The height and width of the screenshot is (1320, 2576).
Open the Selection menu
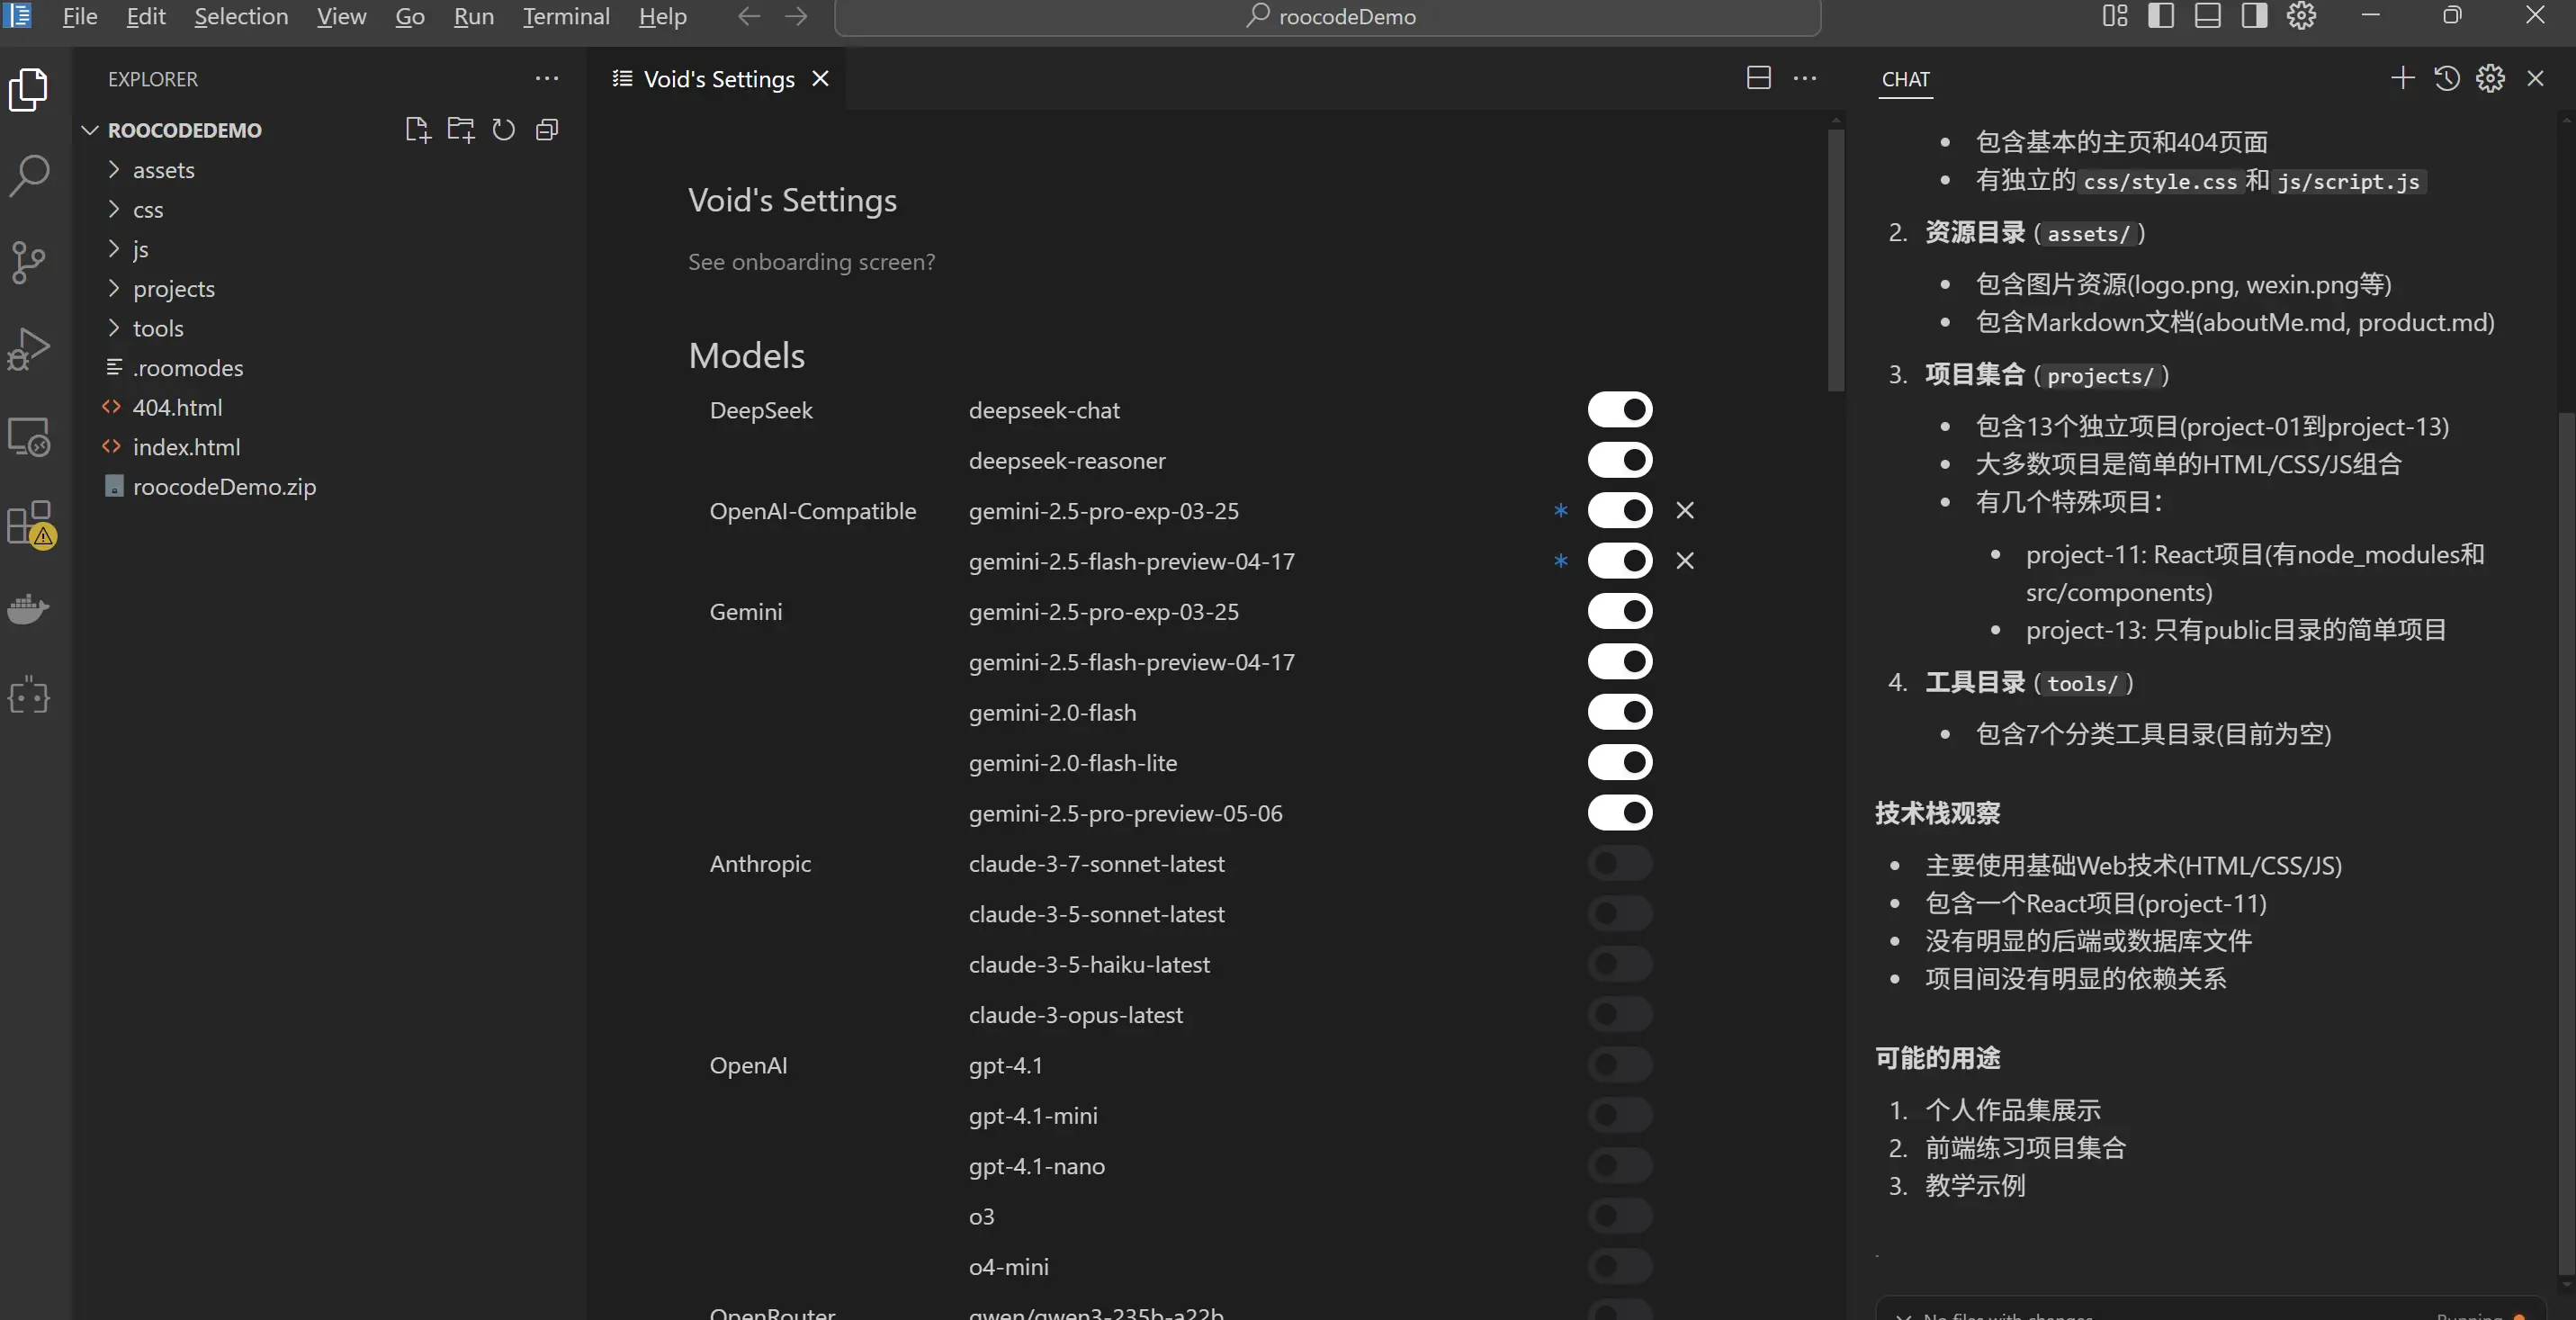tap(241, 16)
